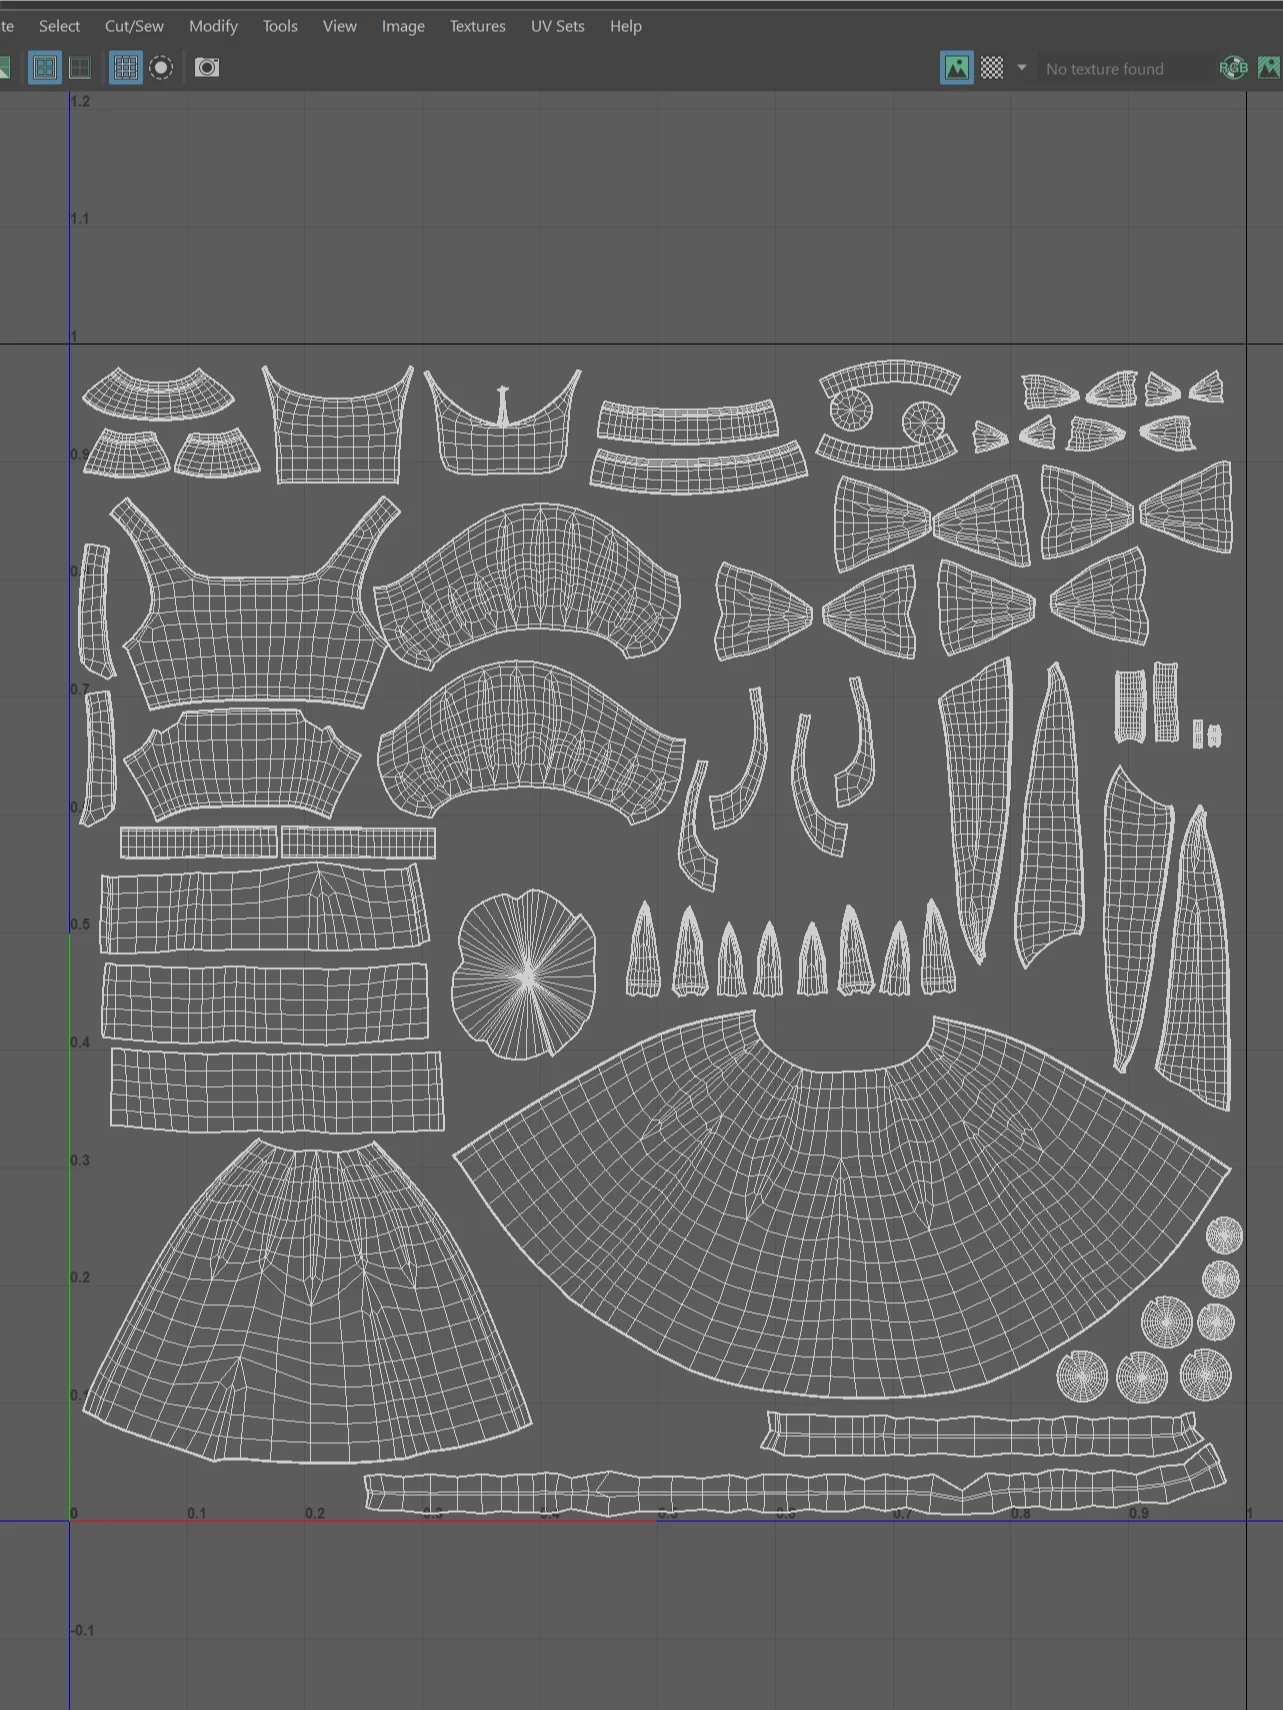Open the Select menu
Image resolution: width=1283 pixels, height=1710 pixels.
[x=59, y=26]
